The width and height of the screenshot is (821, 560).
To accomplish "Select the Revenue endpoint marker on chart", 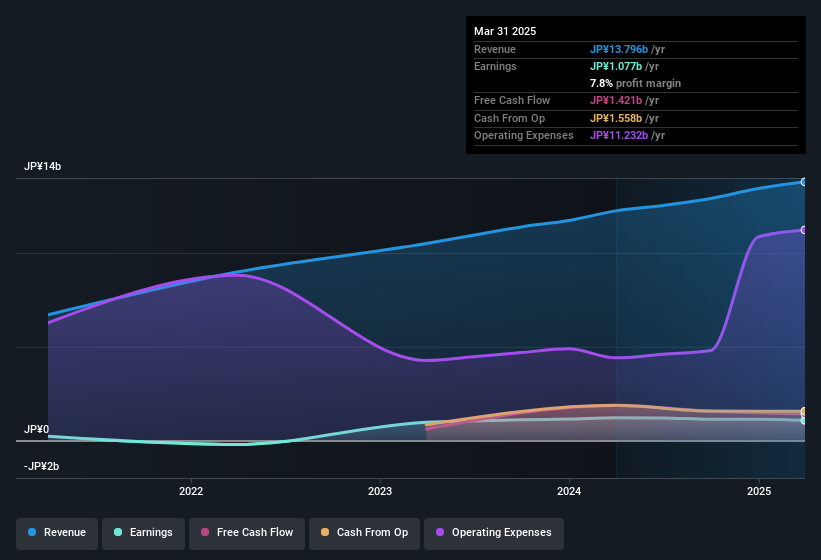I will coord(804,182).
